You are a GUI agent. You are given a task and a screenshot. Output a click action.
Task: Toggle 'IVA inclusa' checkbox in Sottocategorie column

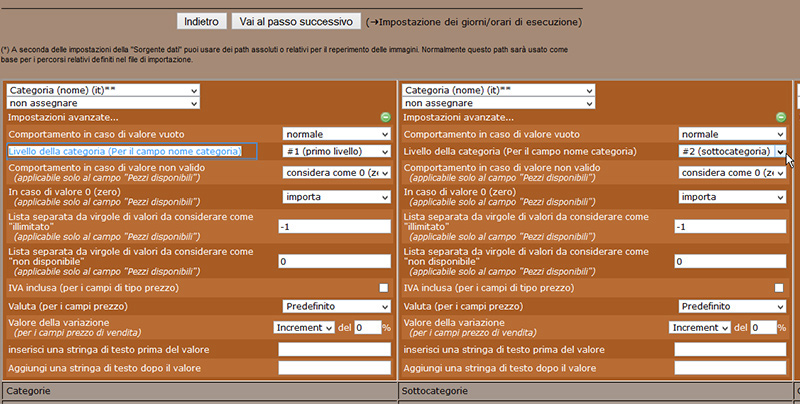pos(779,288)
